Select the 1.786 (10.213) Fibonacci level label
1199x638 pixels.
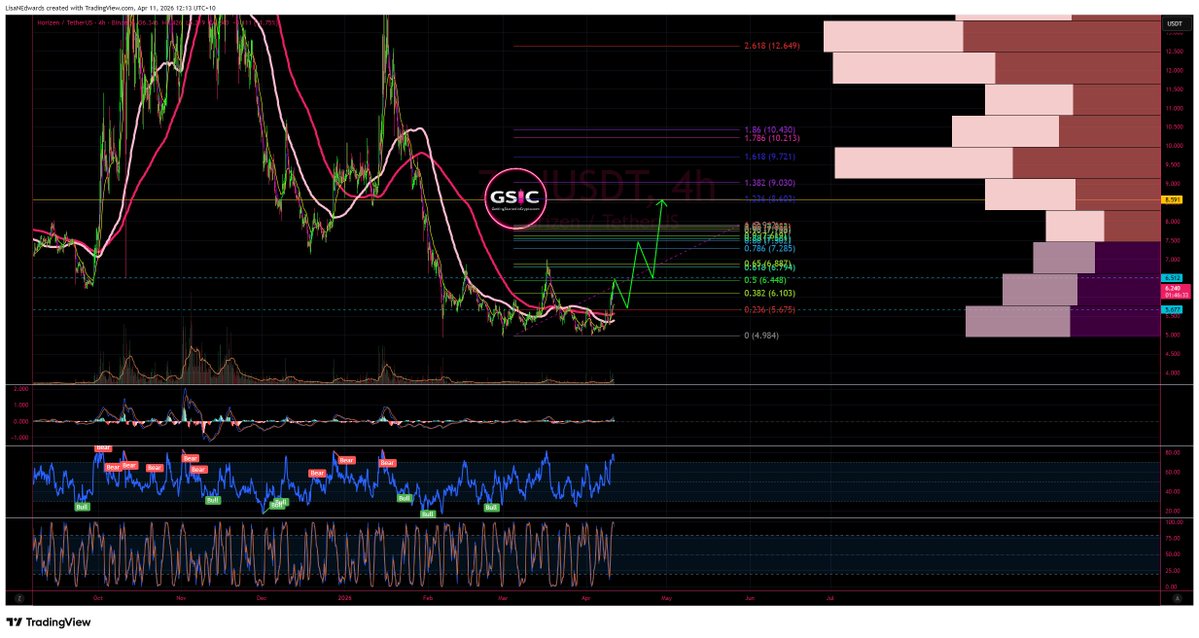point(772,138)
